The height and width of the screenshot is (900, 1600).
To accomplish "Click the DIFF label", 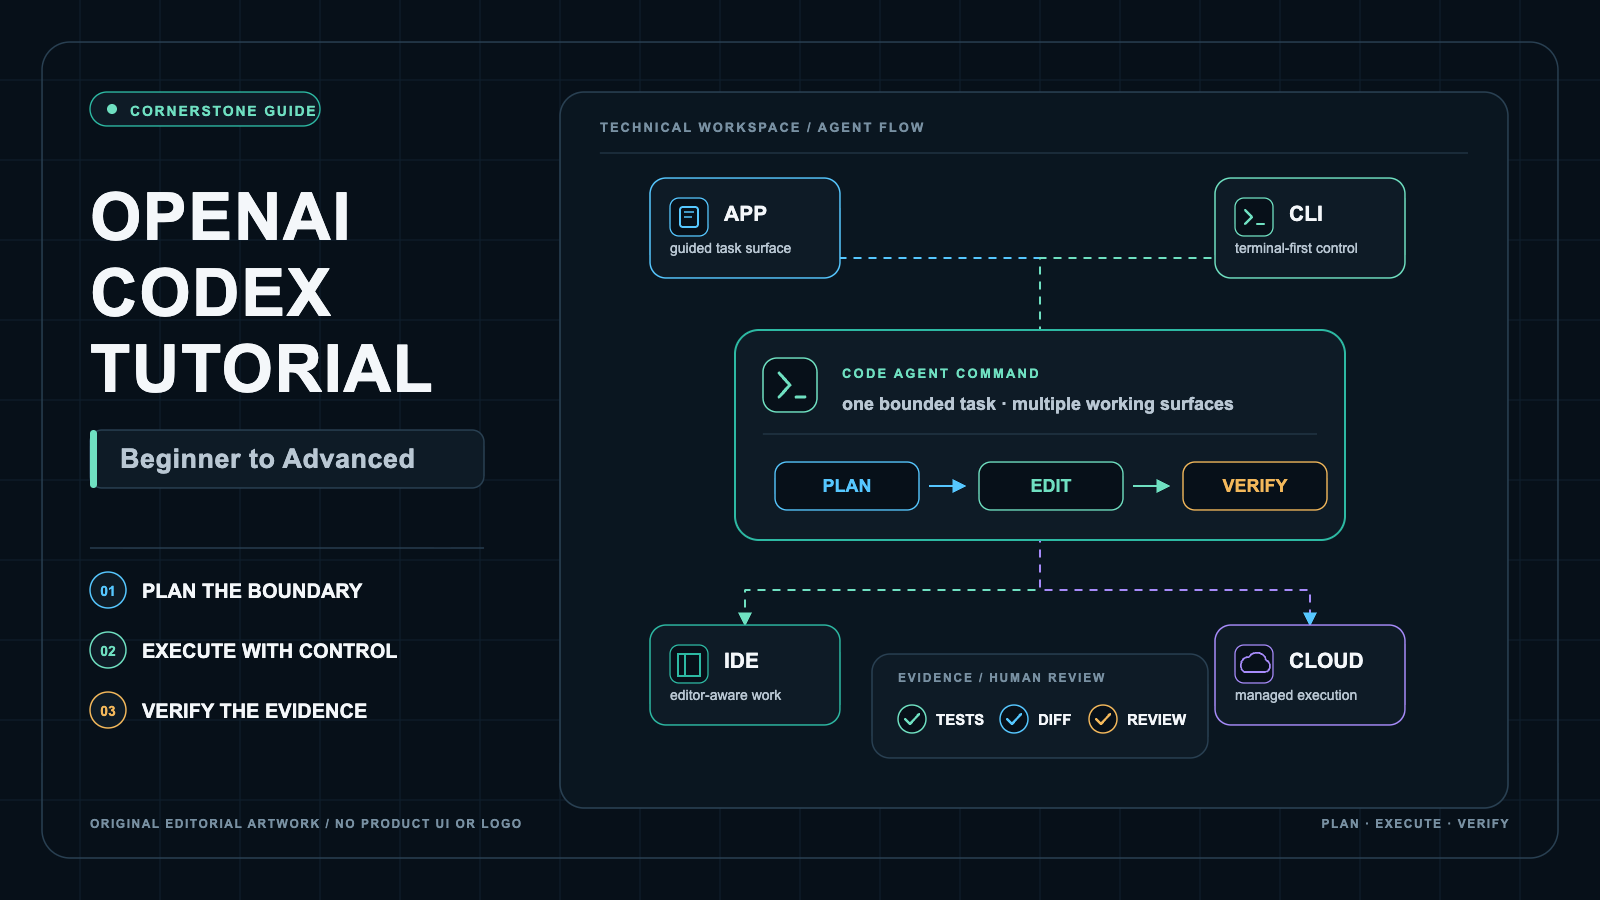I will 1054,719.
